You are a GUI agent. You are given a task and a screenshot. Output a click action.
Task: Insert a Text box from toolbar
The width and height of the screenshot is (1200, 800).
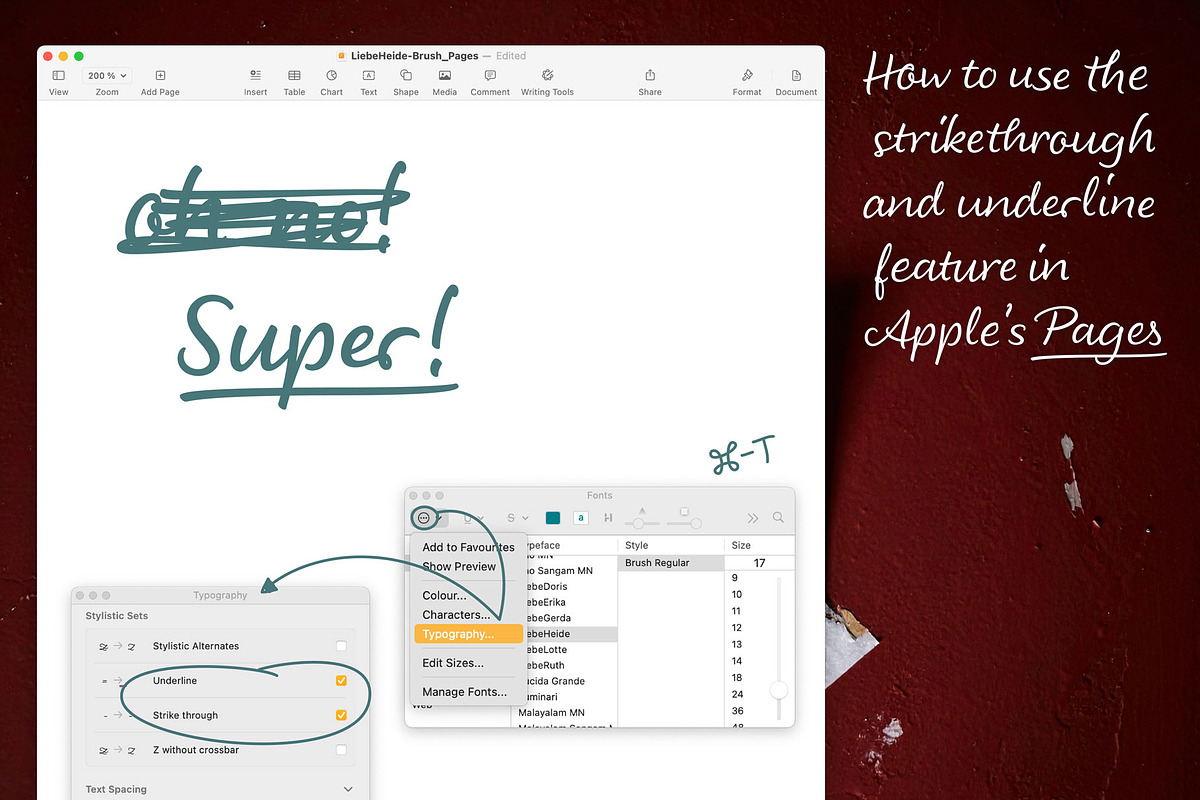coord(368,75)
